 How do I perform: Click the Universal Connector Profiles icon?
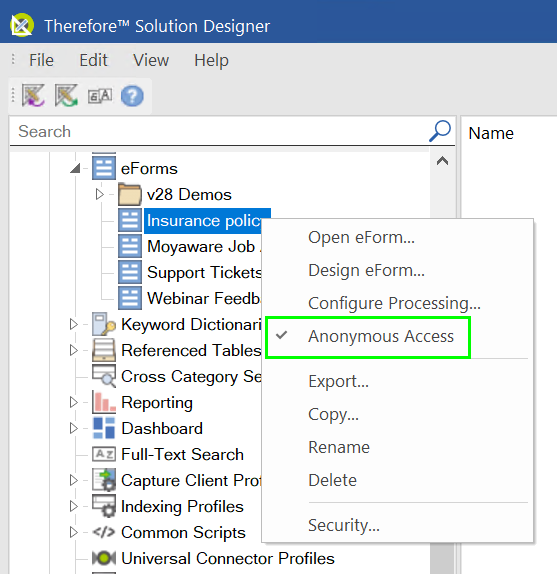coord(104,558)
